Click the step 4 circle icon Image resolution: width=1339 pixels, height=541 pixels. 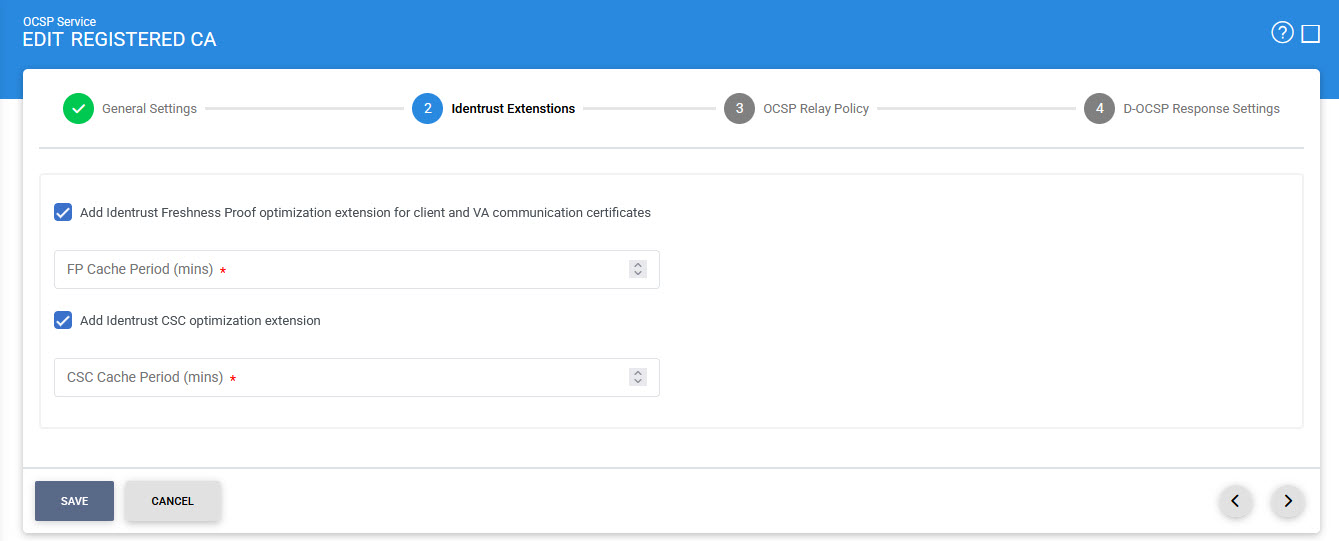click(1099, 109)
